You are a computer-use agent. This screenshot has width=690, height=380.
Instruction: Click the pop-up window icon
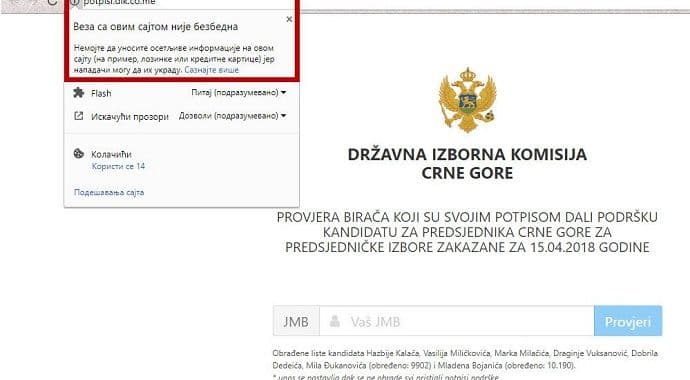[x=79, y=116]
